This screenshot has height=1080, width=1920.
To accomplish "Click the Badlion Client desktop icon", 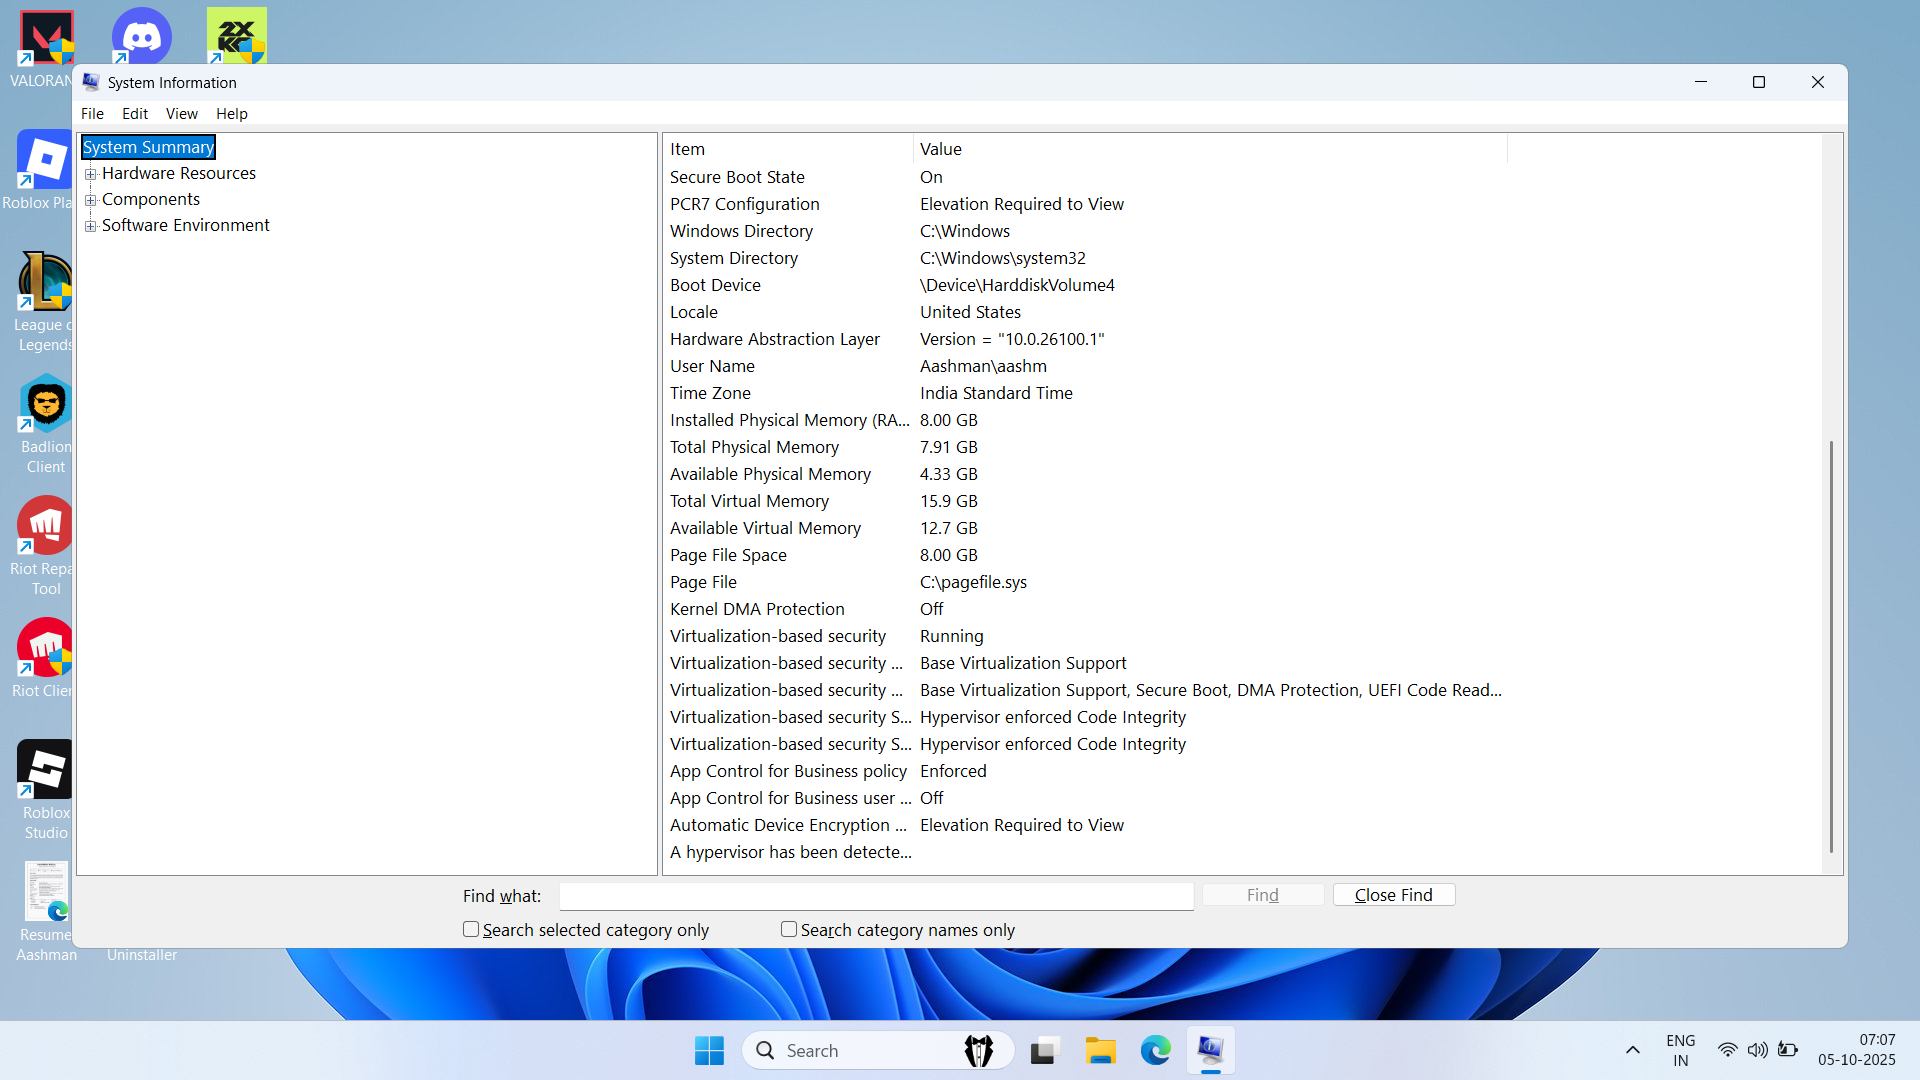I will click(x=46, y=406).
